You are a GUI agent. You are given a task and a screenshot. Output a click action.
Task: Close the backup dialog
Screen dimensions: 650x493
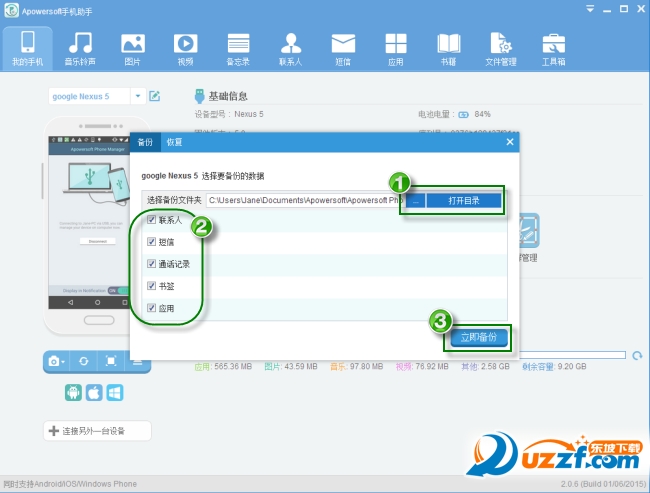click(x=510, y=142)
